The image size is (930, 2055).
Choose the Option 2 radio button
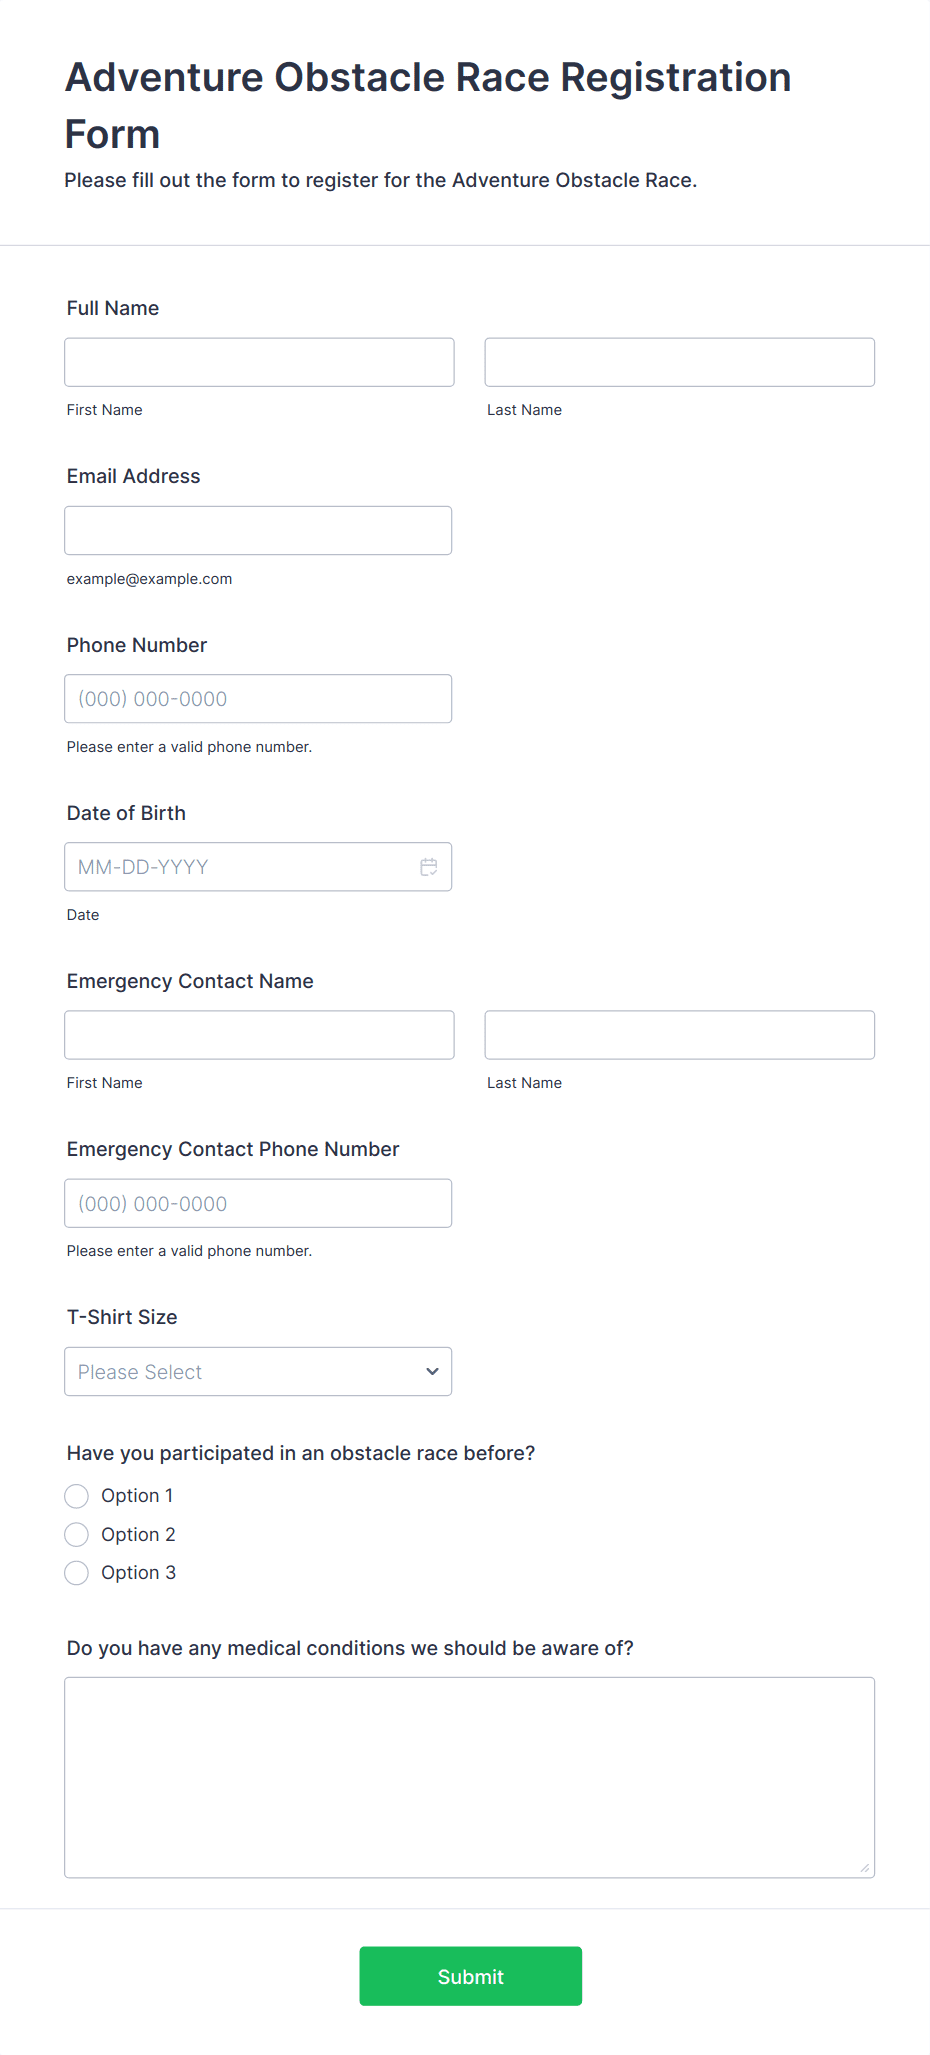pos(77,1535)
